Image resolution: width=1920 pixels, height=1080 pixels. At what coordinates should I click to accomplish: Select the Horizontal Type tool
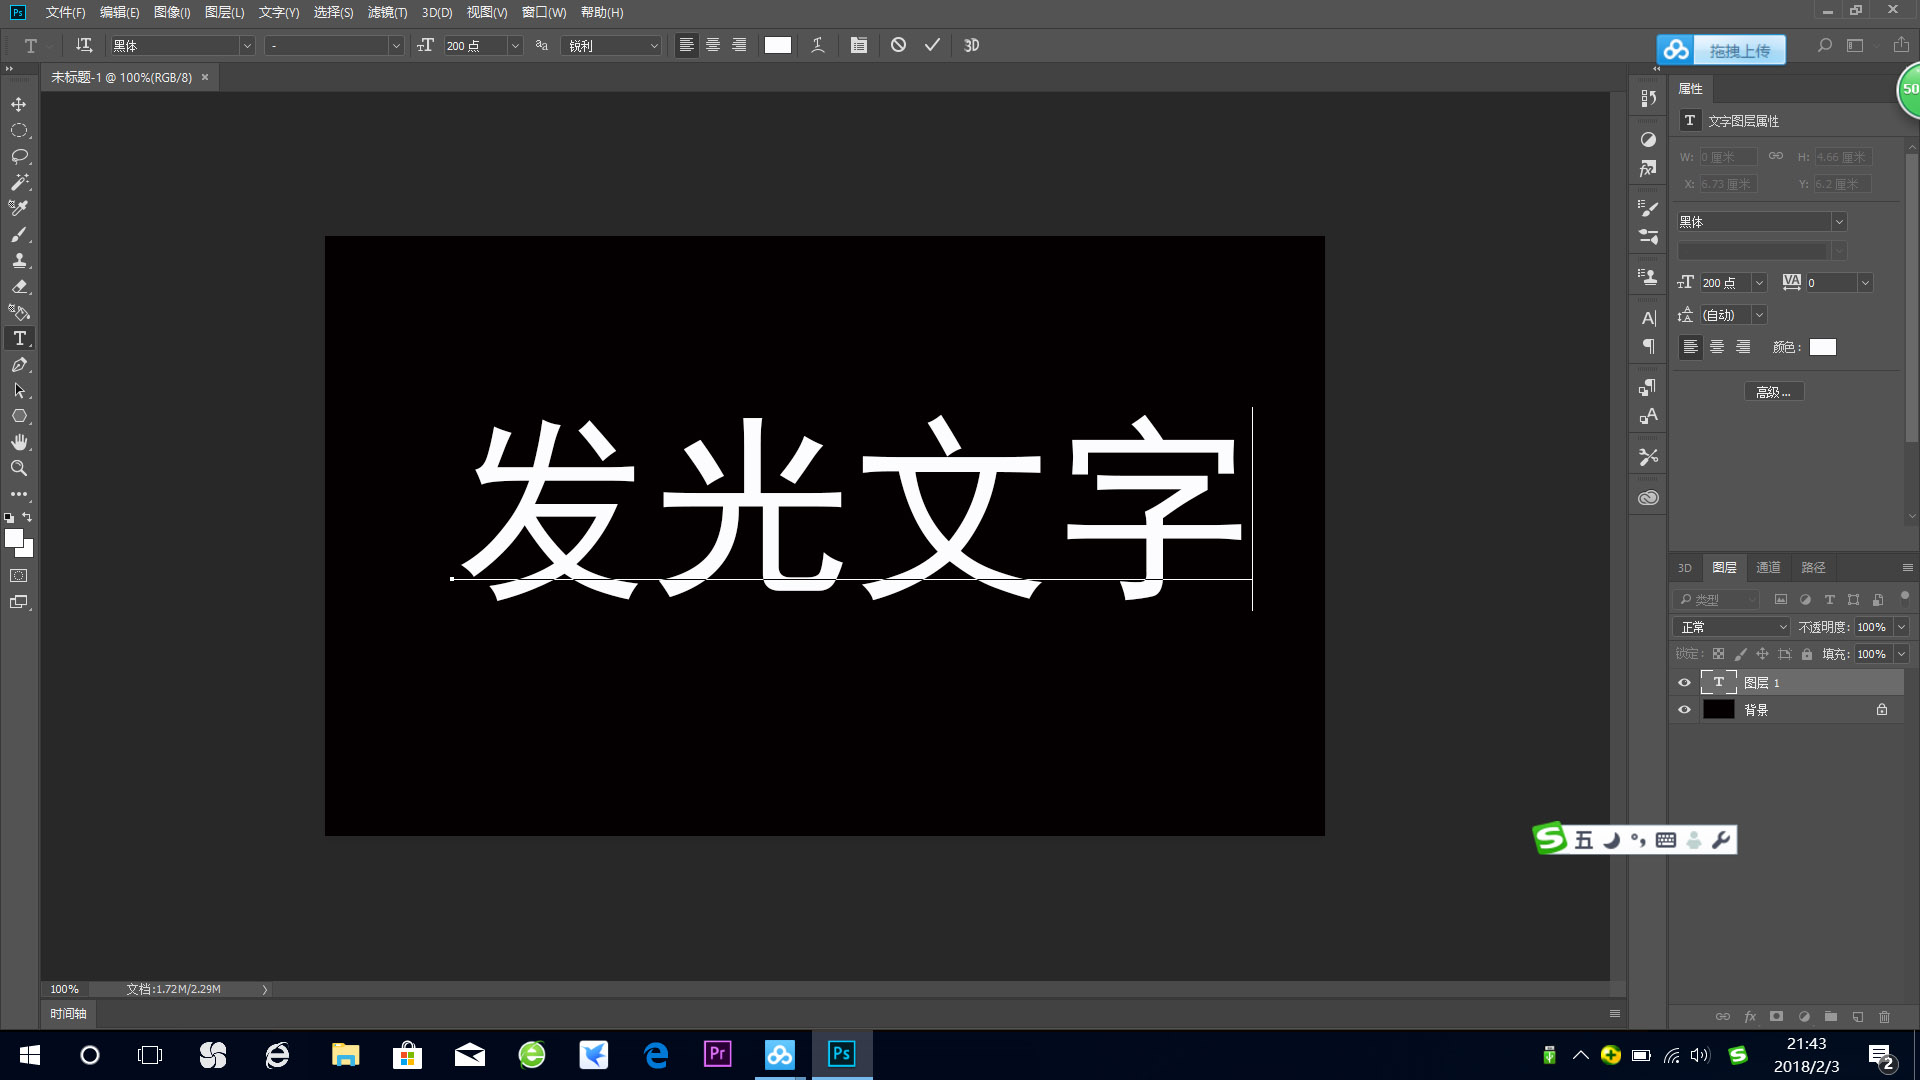tap(18, 338)
